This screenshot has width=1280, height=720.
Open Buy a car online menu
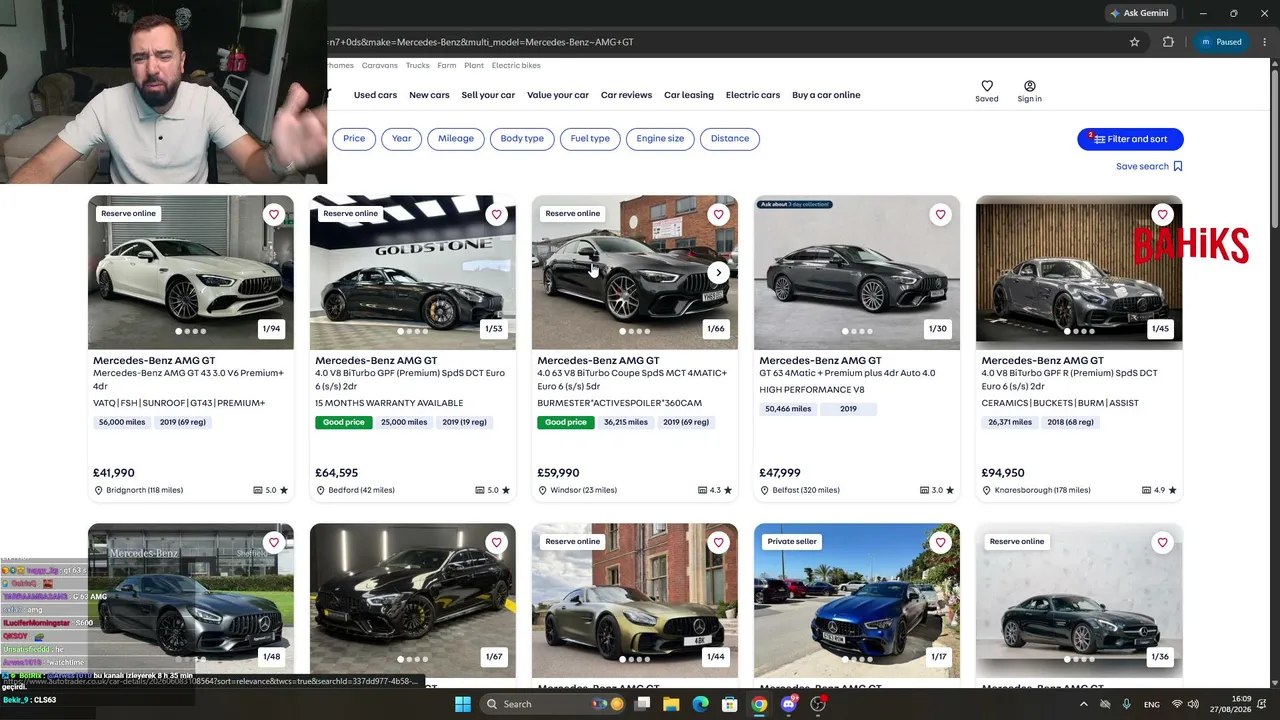pyautogui.click(x=826, y=95)
